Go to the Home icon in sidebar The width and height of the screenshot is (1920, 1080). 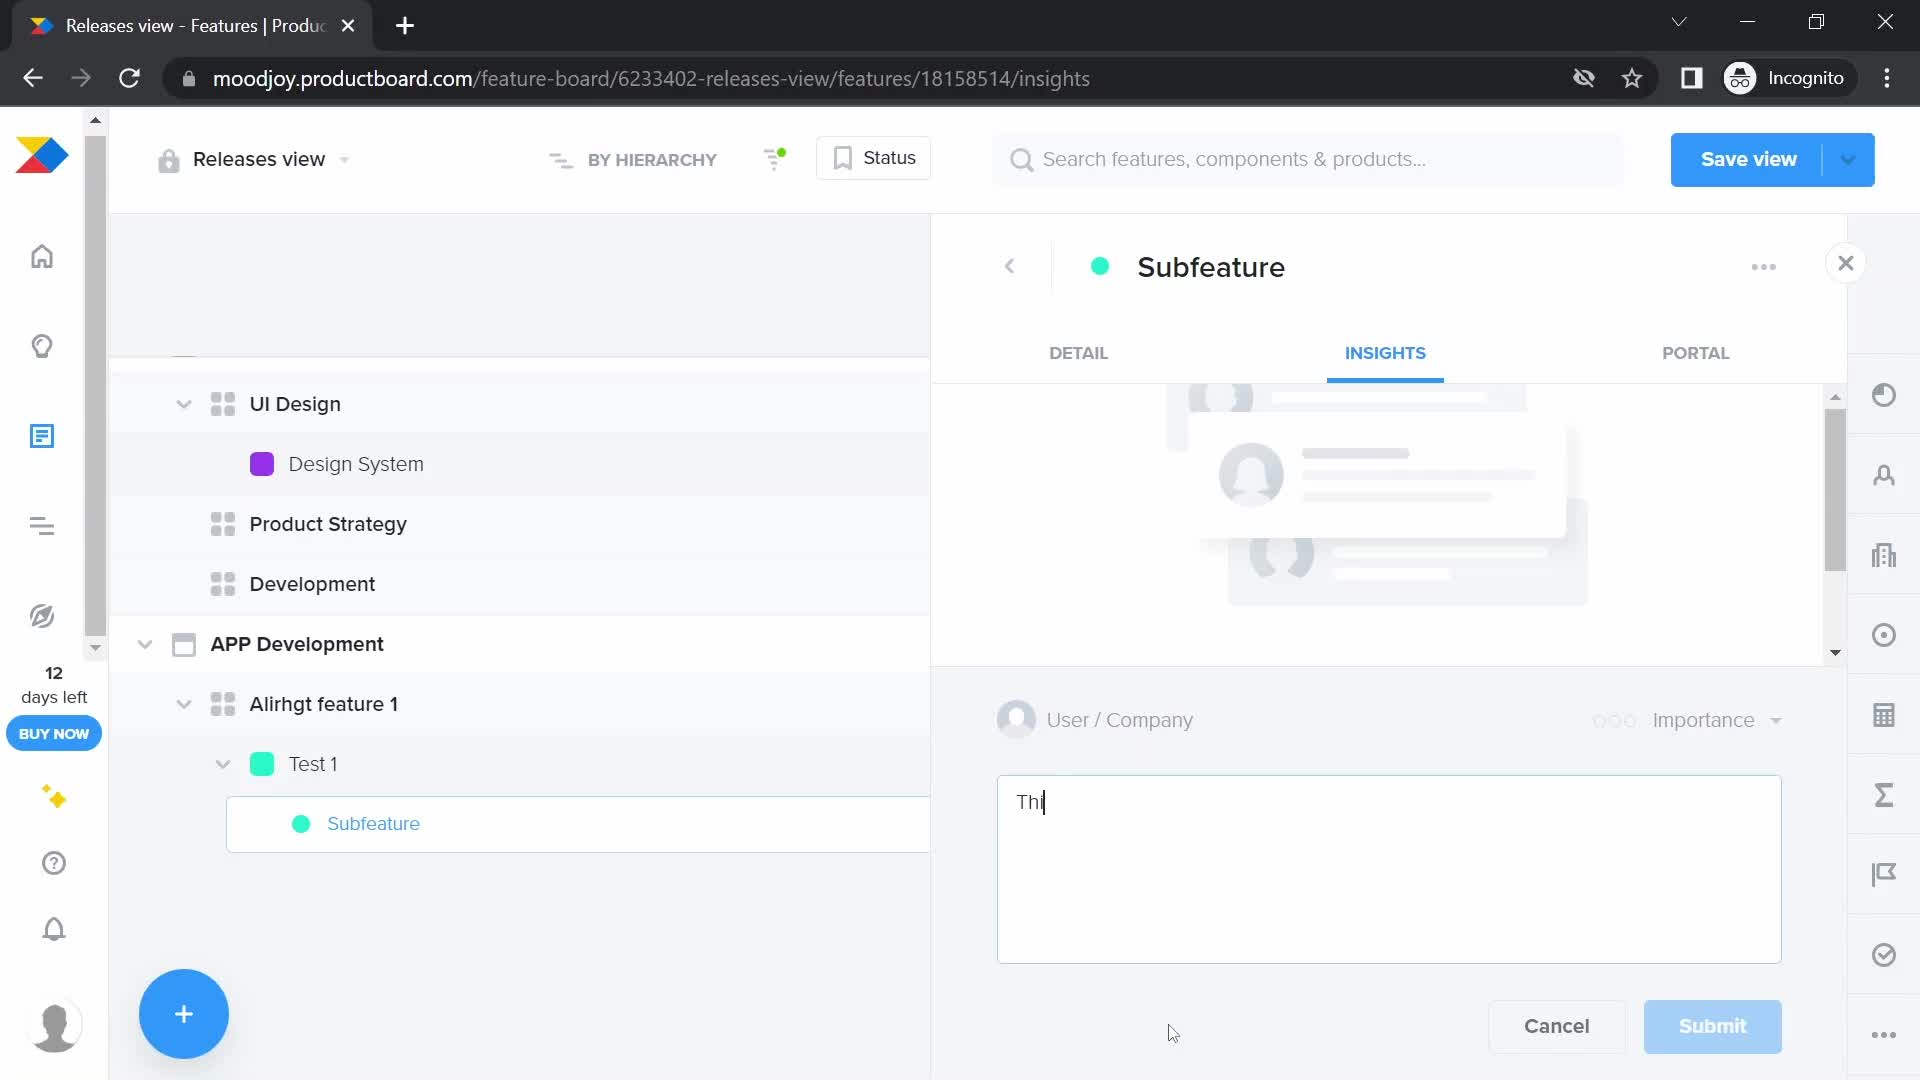(x=42, y=256)
